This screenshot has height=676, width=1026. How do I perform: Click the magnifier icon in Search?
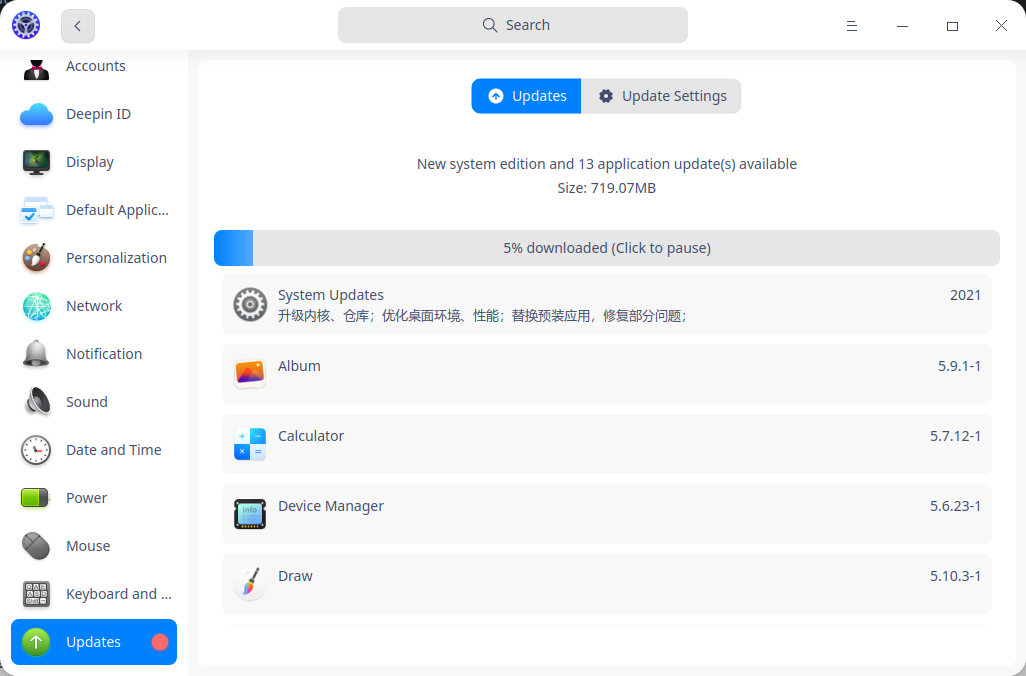(489, 25)
